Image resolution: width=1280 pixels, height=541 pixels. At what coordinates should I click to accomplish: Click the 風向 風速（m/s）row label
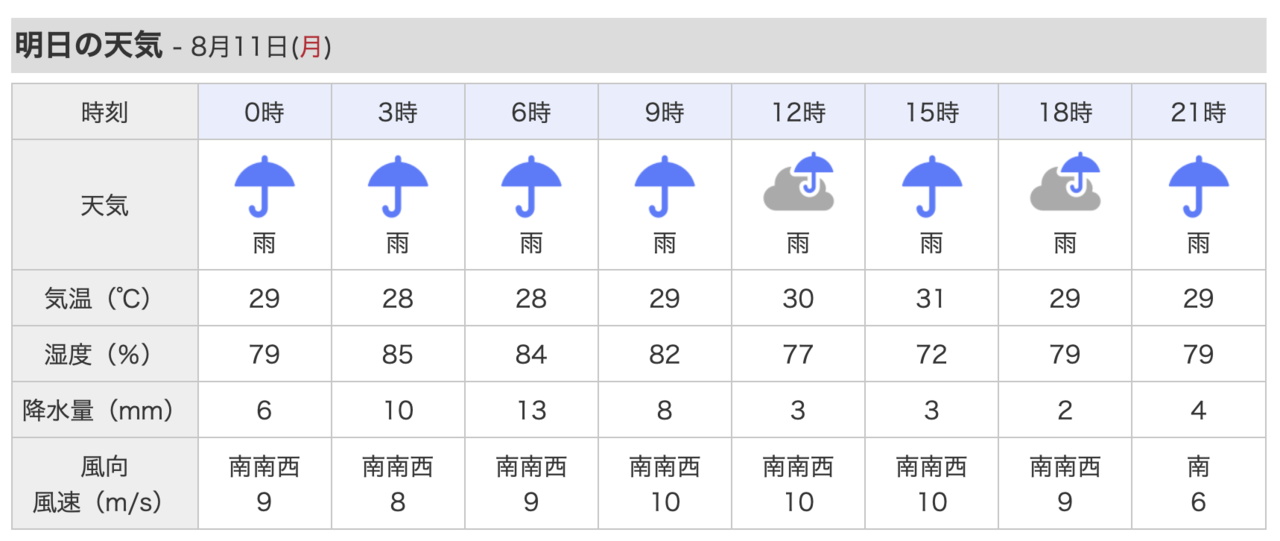tap(105, 484)
